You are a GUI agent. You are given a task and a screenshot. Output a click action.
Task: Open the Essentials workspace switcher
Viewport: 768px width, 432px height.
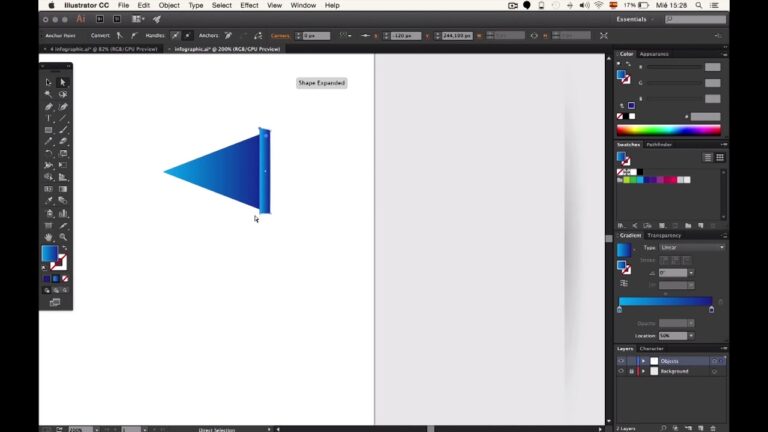[x=635, y=19]
